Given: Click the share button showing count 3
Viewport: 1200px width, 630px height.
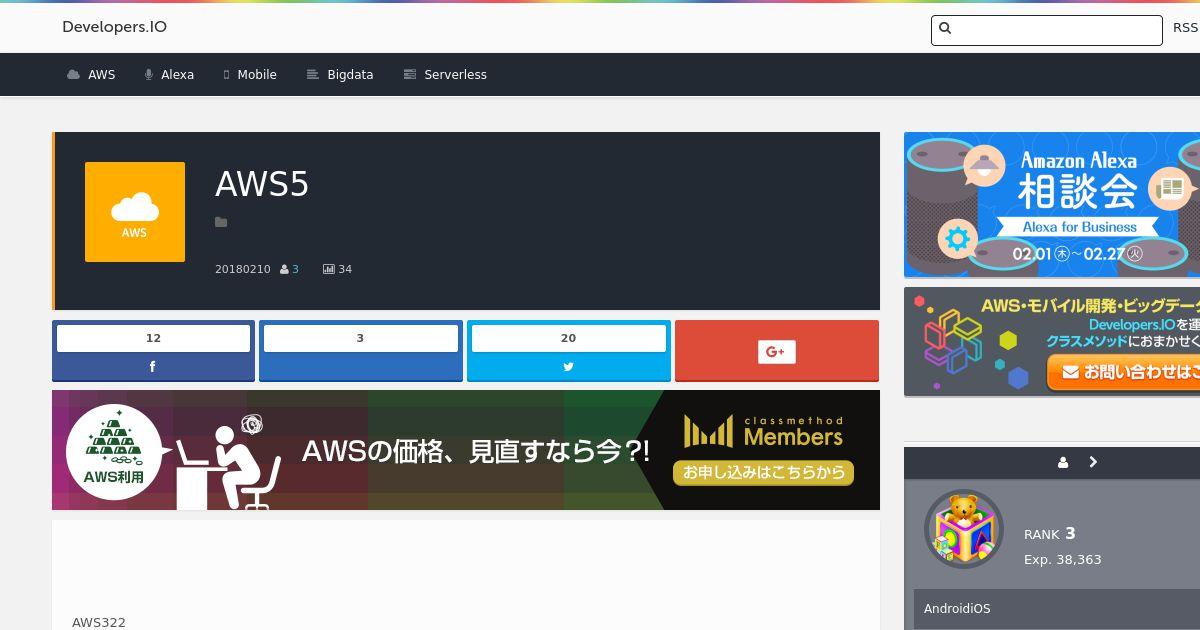Looking at the screenshot, I should [361, 351].
